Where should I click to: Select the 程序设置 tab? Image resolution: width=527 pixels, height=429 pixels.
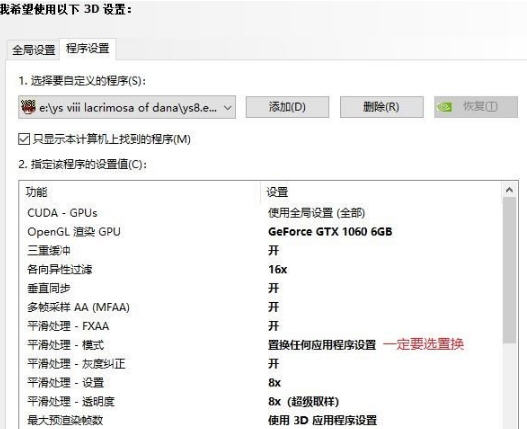coord(88,49)
